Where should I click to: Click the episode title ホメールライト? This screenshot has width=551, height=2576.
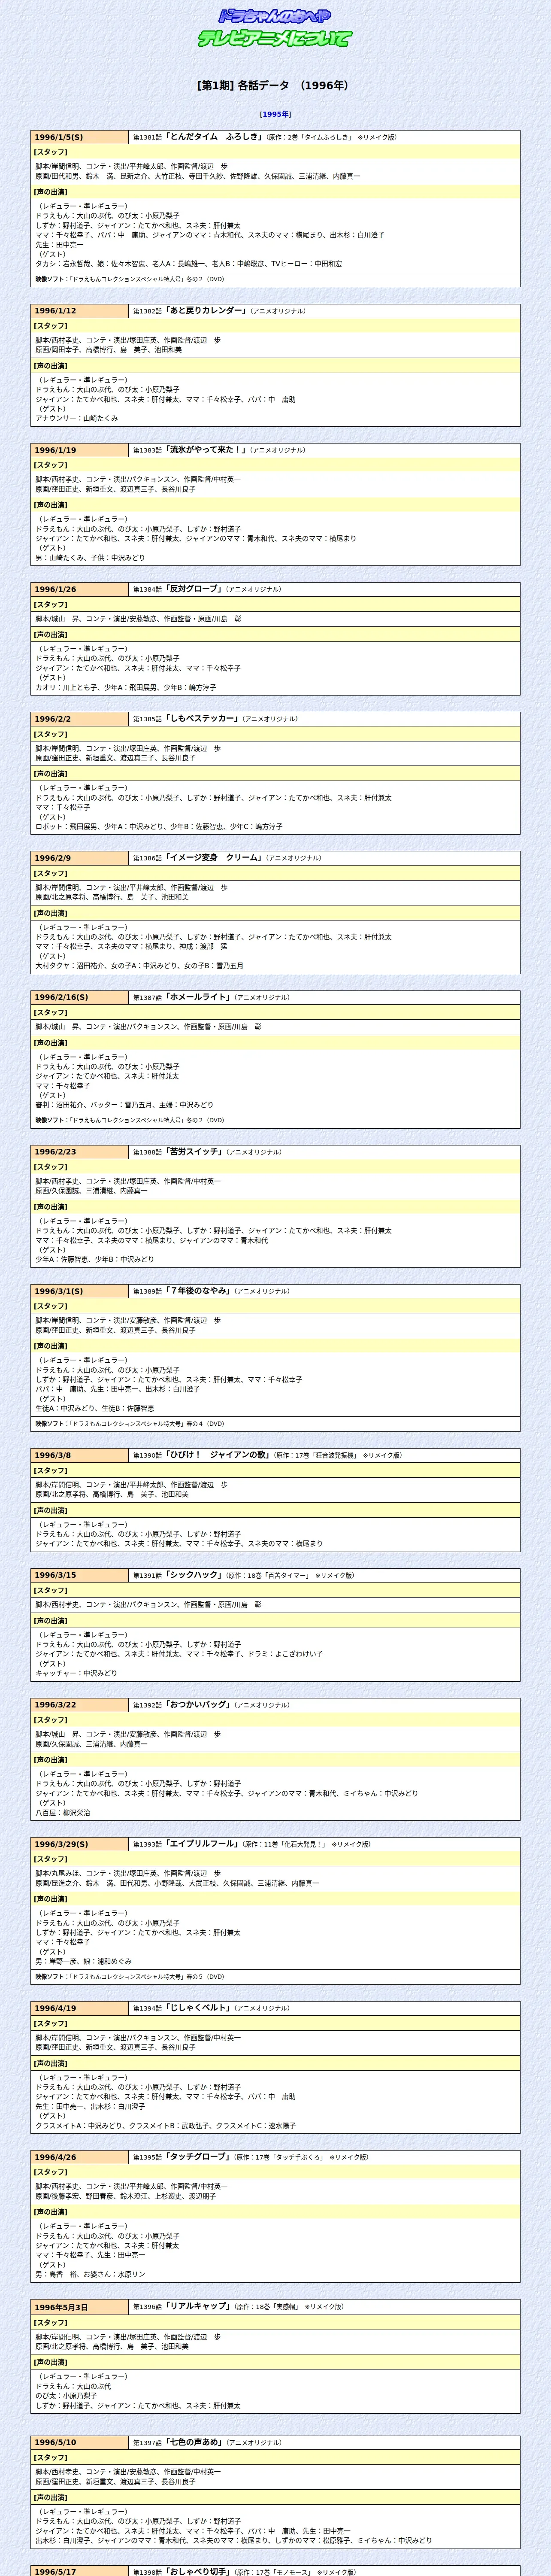point(198,997)
